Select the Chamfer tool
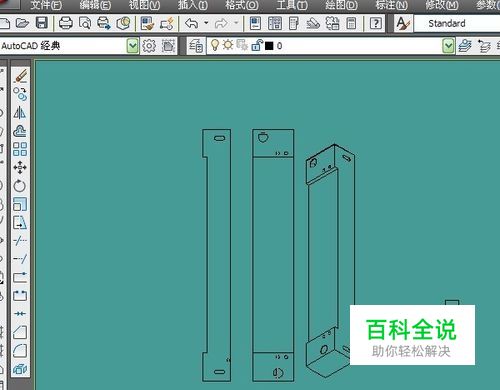The image size is (500, 390). point(20,332)
